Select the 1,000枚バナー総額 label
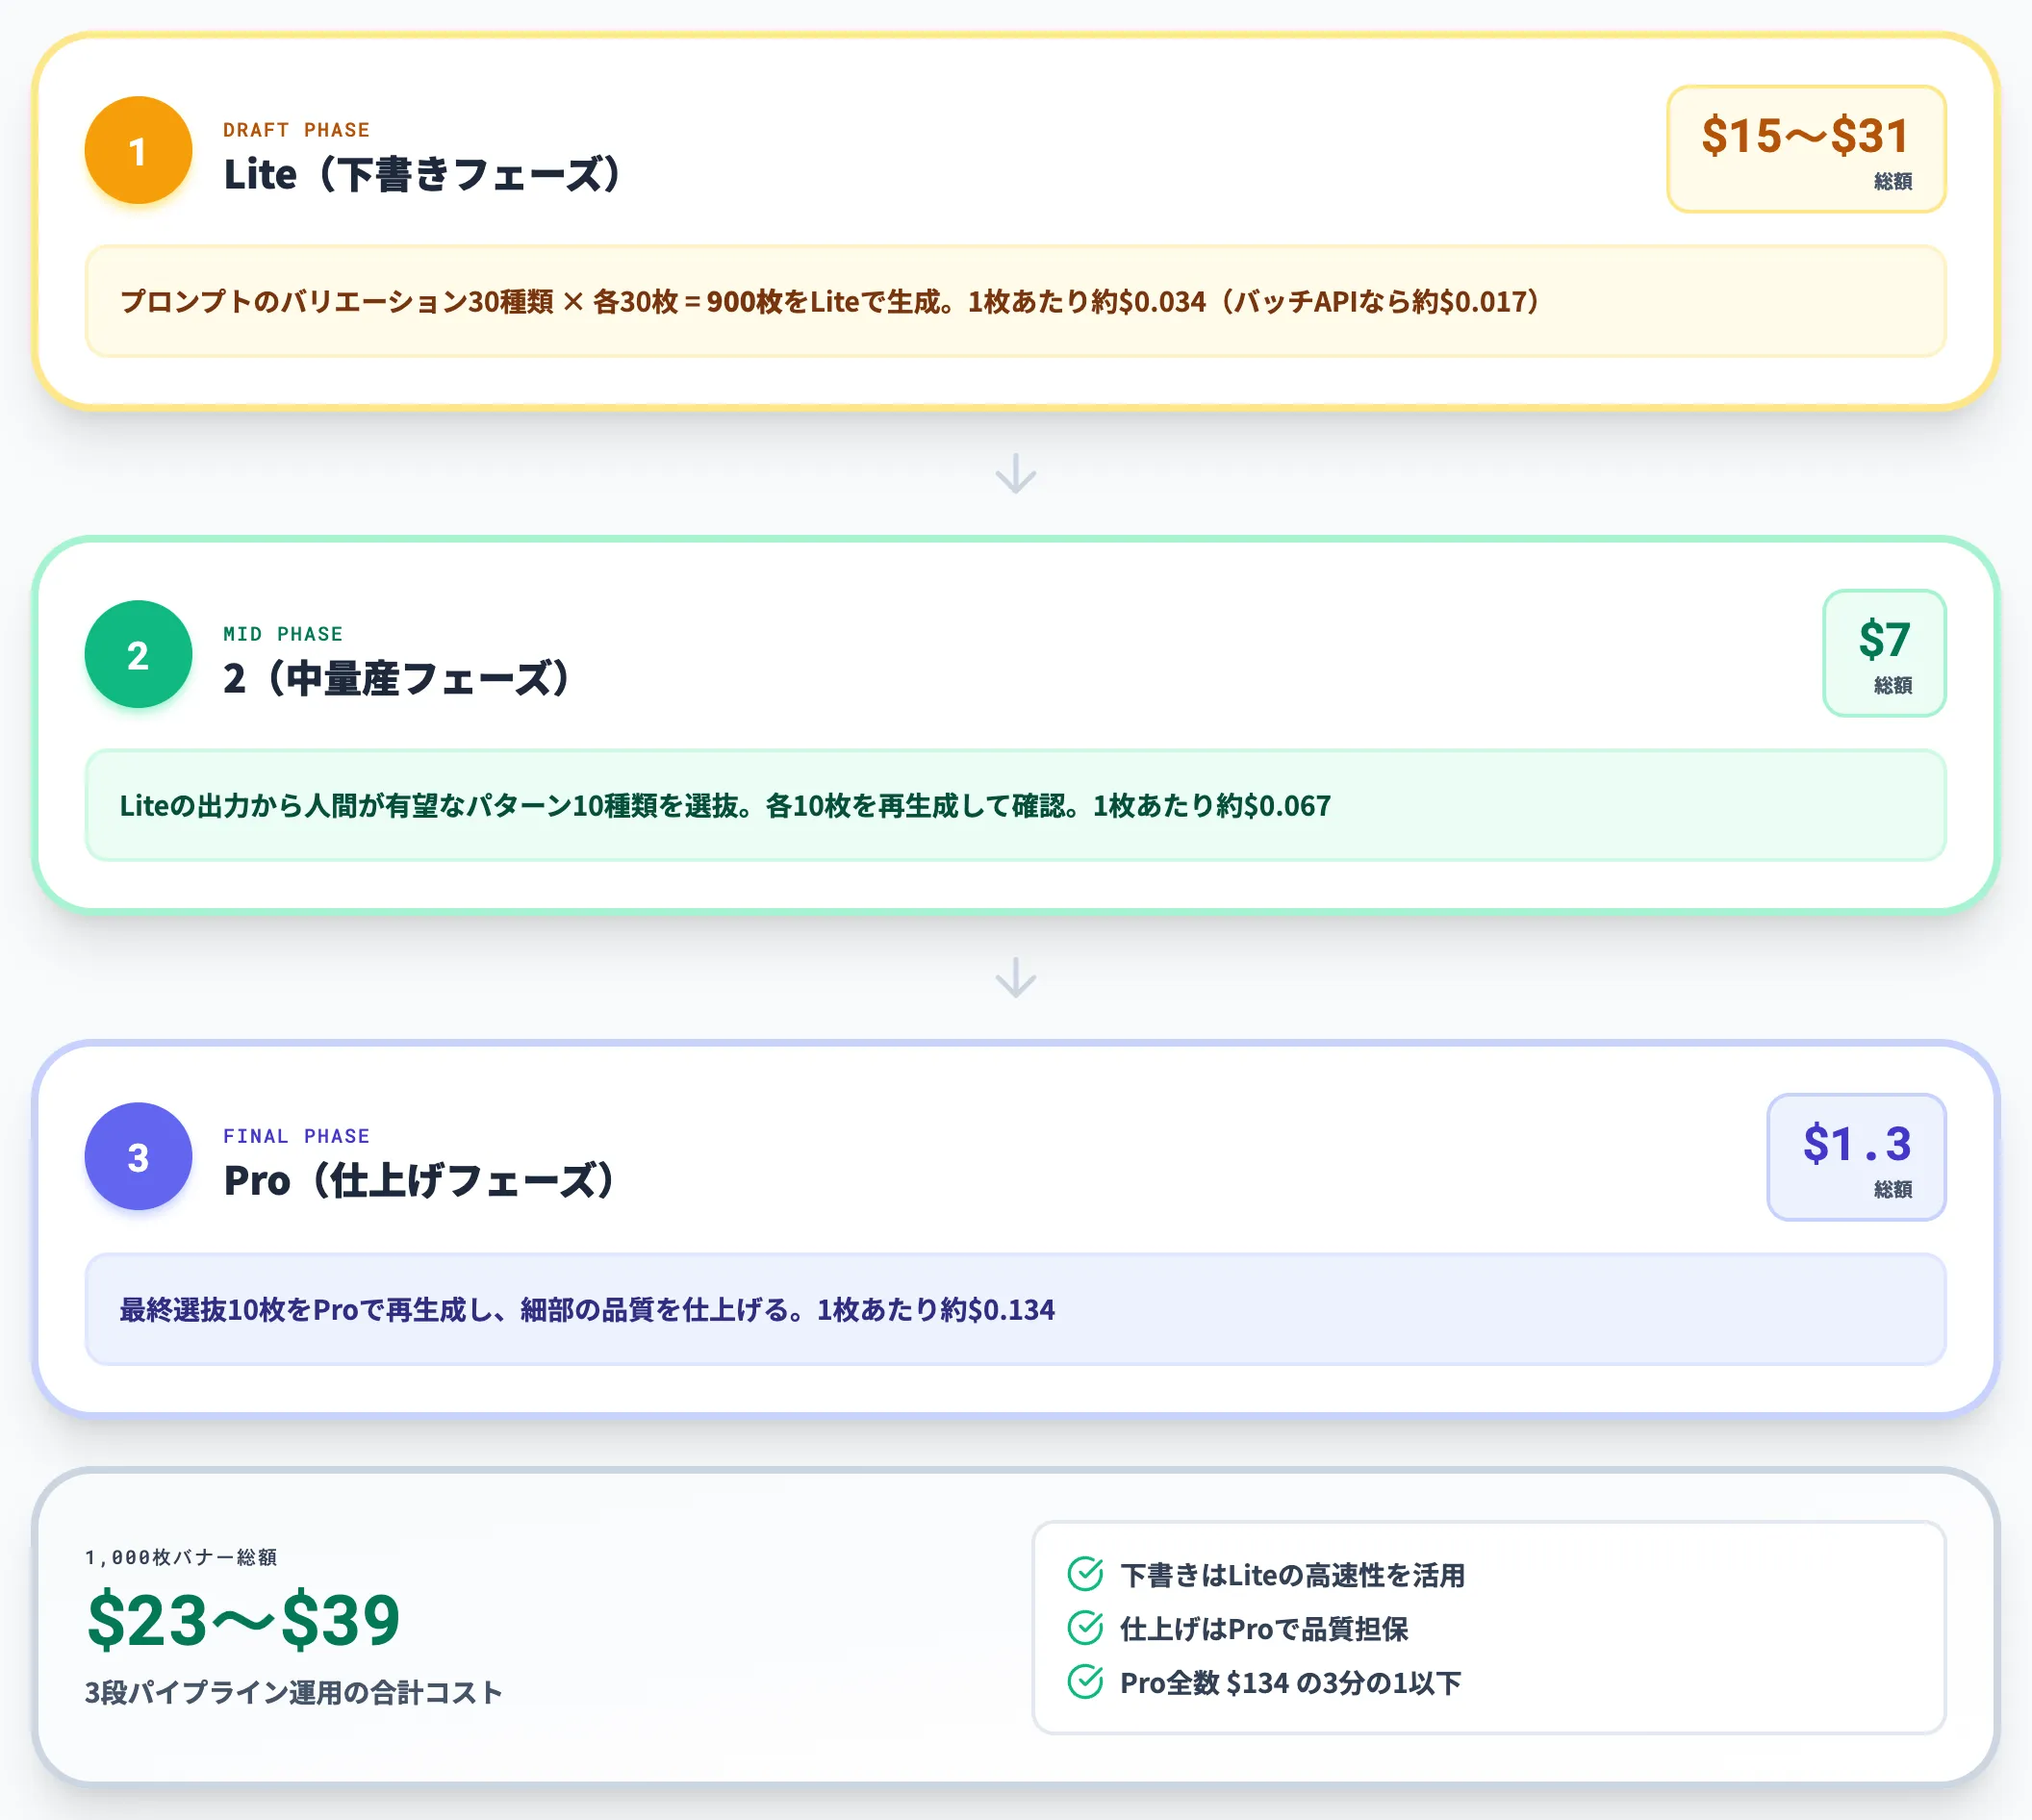 (x=181, y=1557)
